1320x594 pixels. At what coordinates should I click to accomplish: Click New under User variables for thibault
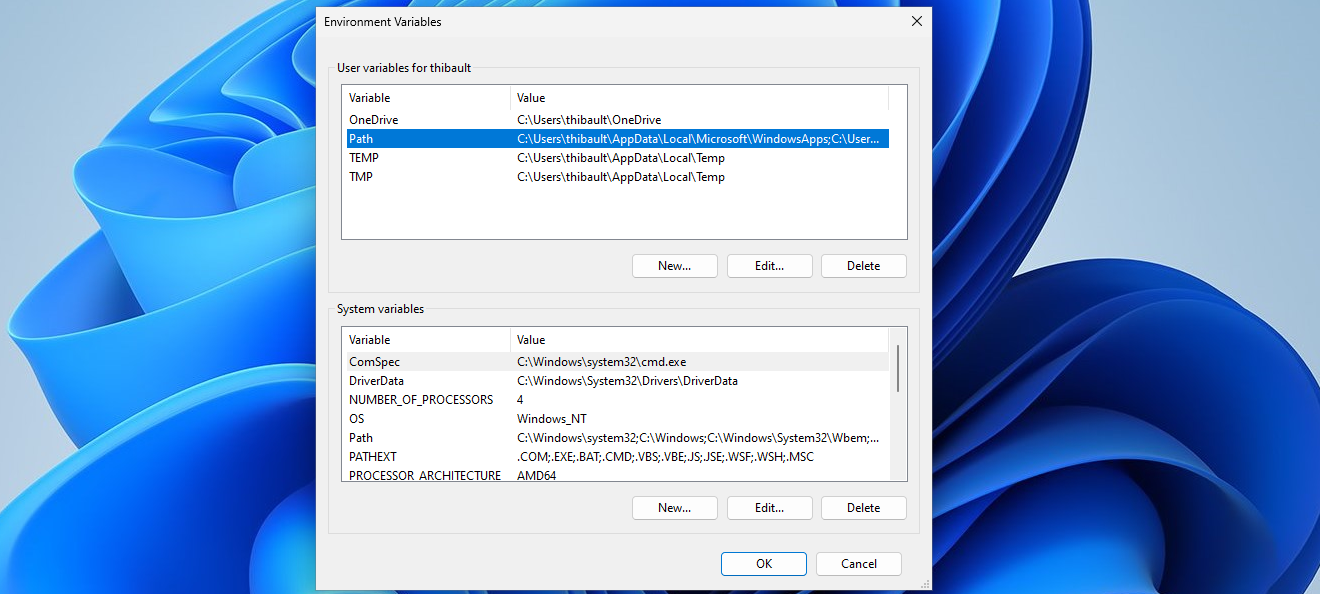[675, 266]
